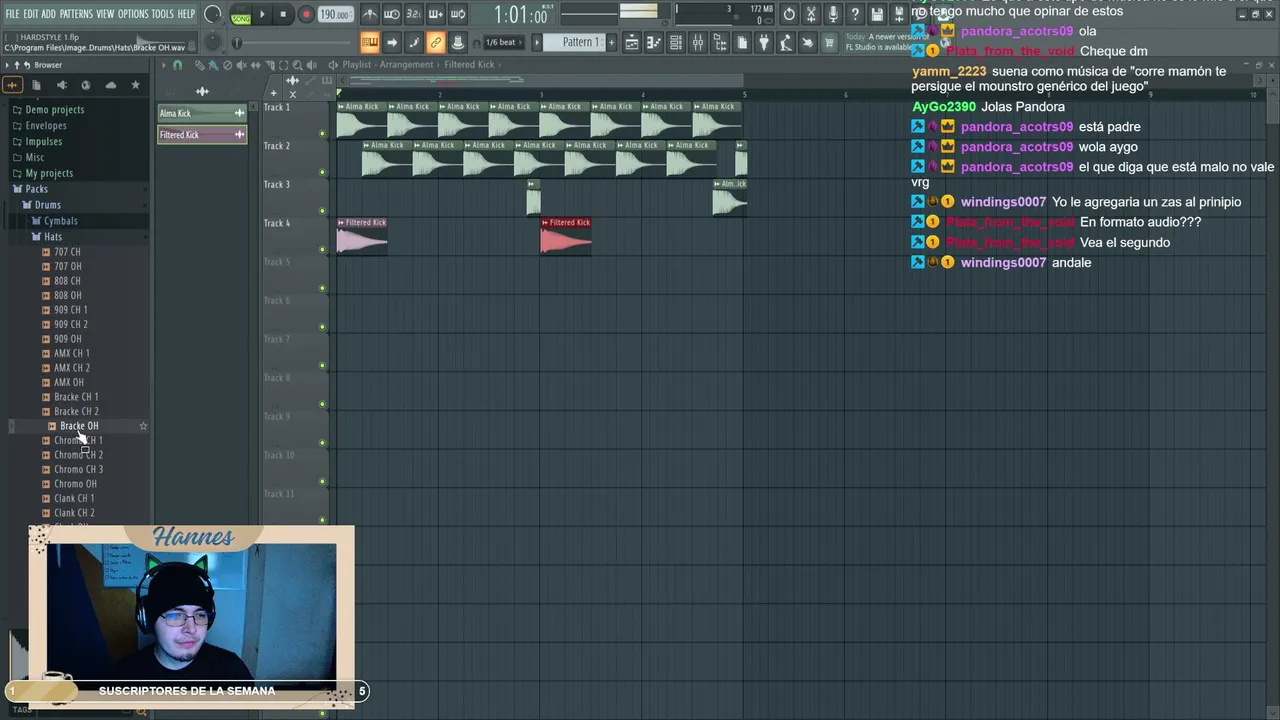Viewport: 1280px width, 720px height.
Task: Open the content library cart icon
Action: point(829,43)
